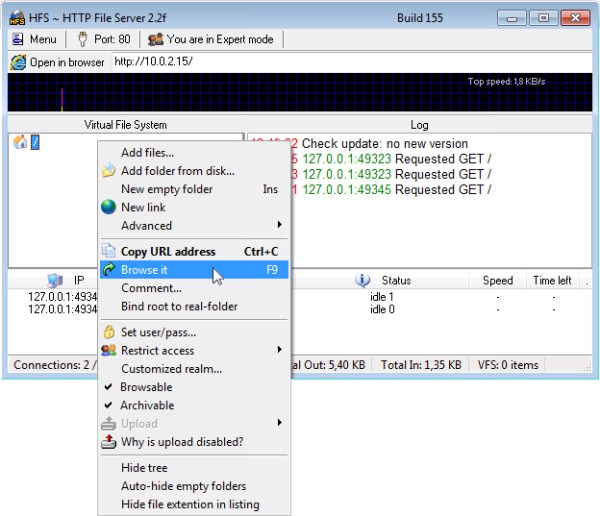Open the Menu dropdown in toolbar
Screen dimensions: 600x516
(34, 39)
